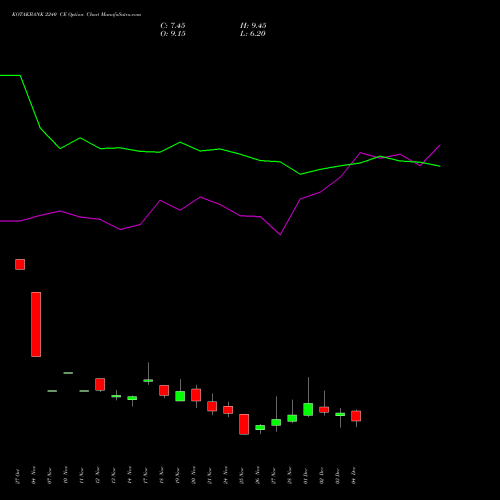The image size is (500, 500).
Task: Click the '12 Nov' date label
Action: coord(98,475)
